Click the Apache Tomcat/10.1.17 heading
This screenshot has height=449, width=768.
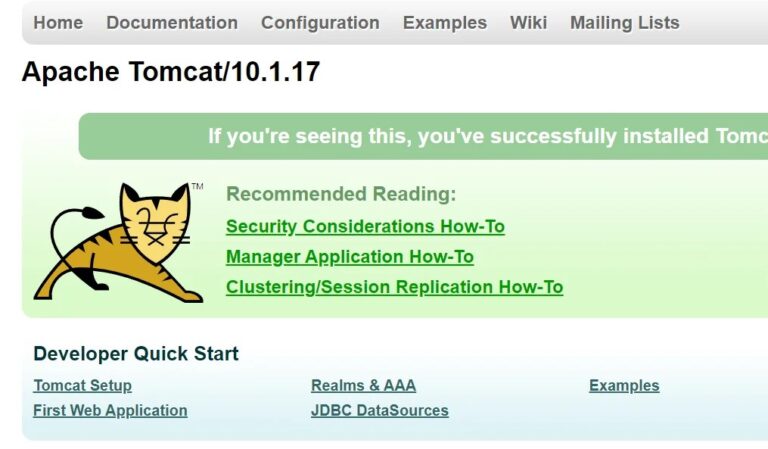point(171,71)
